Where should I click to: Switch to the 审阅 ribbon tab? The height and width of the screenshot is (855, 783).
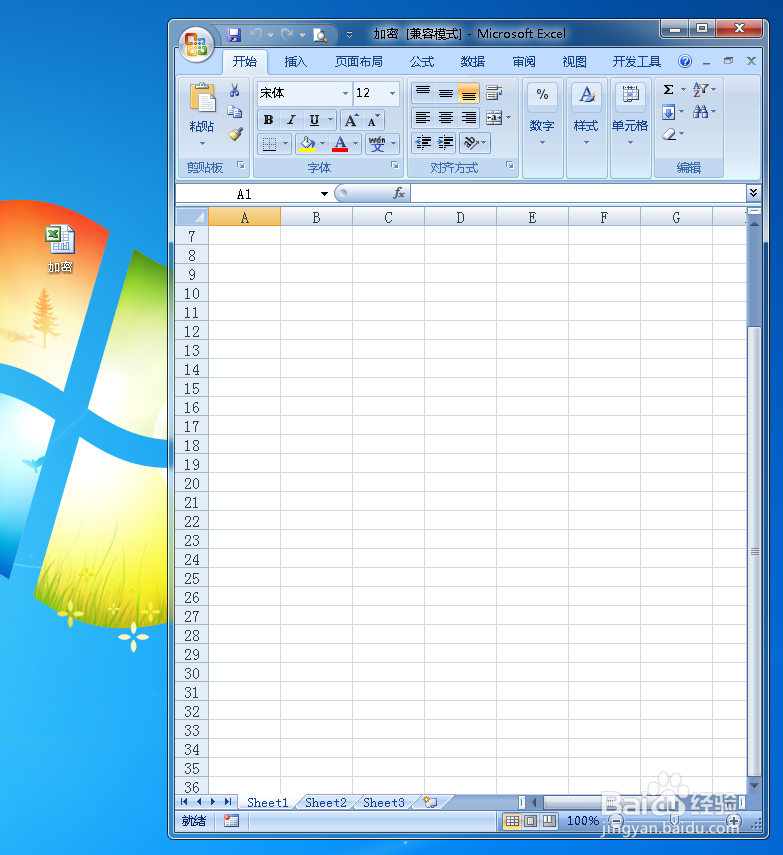point(524,62)
